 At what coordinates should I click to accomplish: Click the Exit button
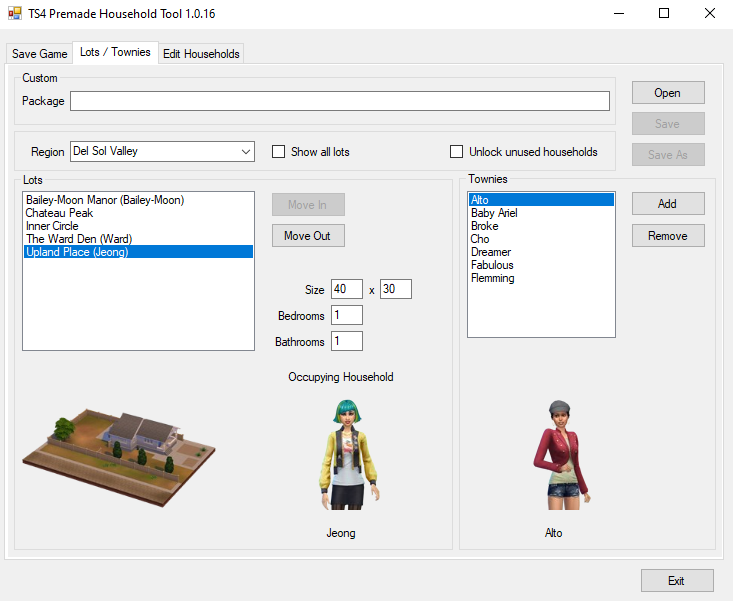point(677,581)
